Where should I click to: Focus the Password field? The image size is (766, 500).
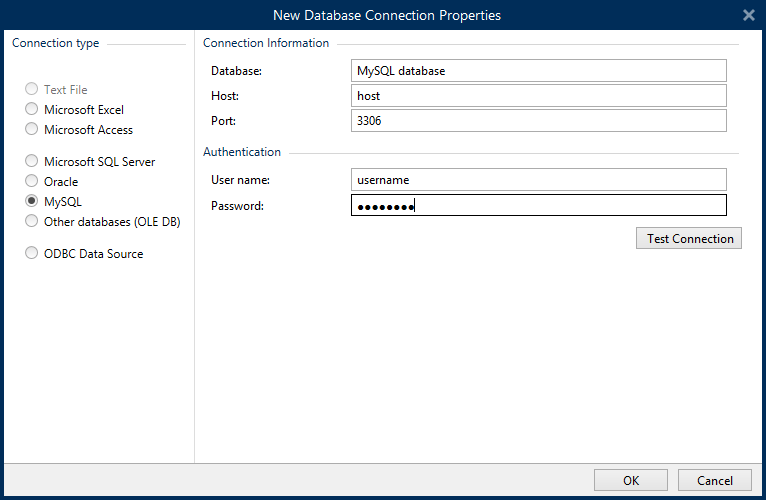pos(538,205)
